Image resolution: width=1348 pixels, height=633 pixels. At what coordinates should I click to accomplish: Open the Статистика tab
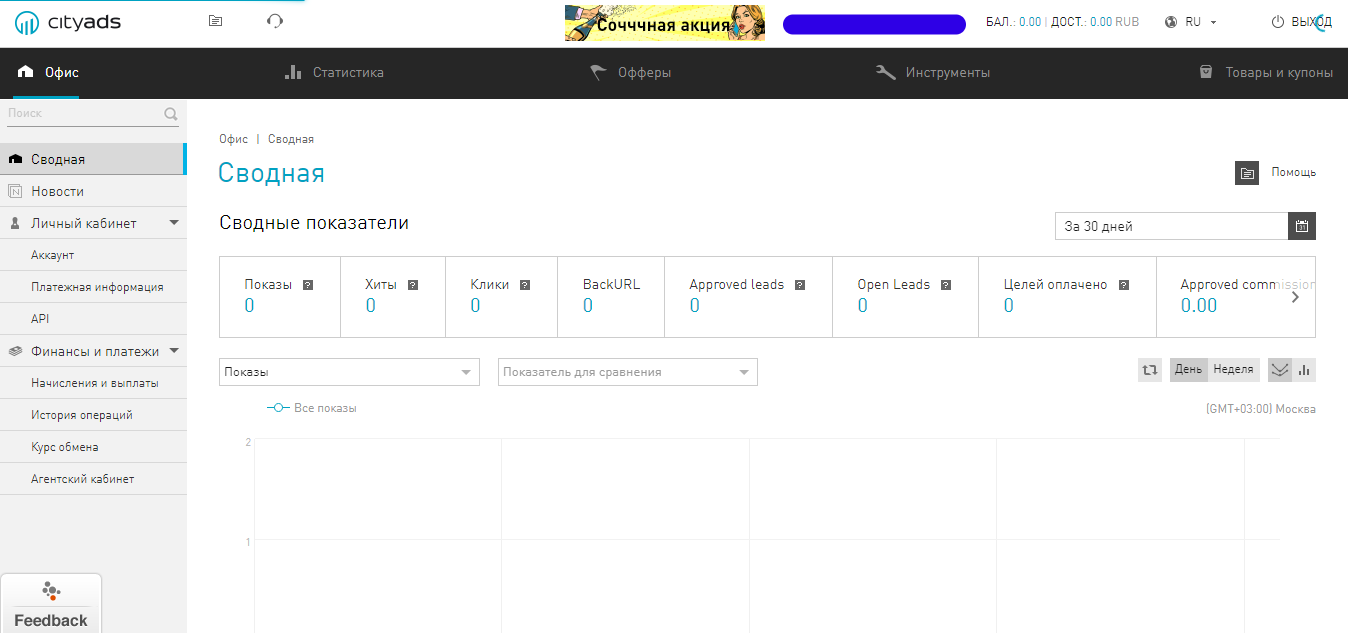coord(334,73)
